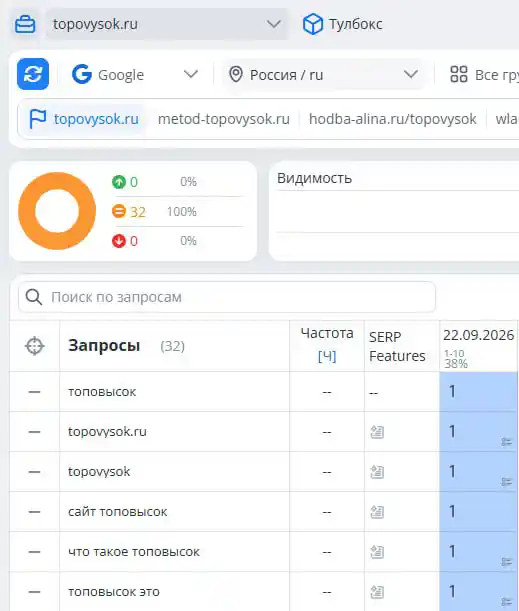This screenshot has width=519, height=611.
Task: Click SERP feature icon for topovysok row
Action: point(377,472)
